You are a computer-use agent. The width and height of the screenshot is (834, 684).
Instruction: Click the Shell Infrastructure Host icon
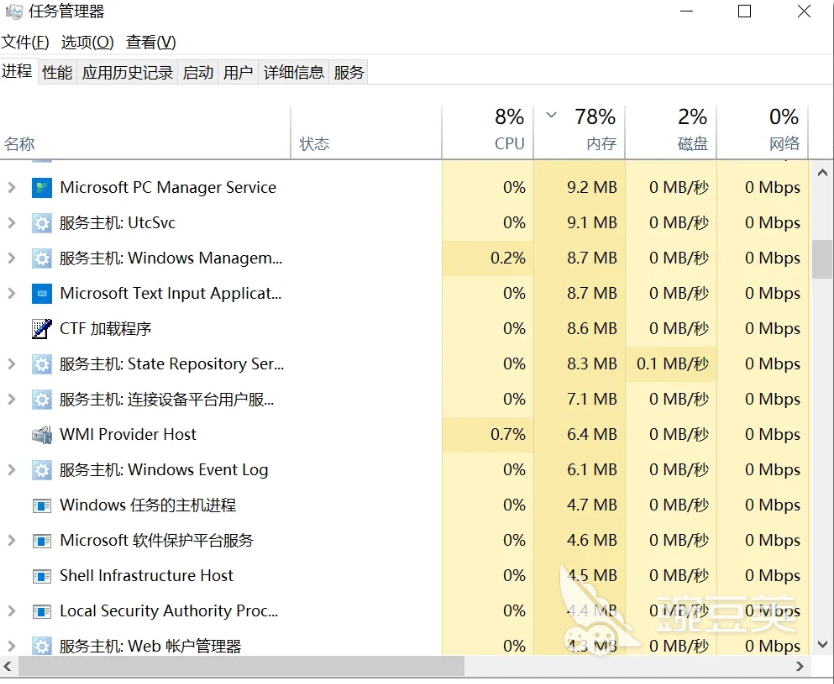(41, 576)
